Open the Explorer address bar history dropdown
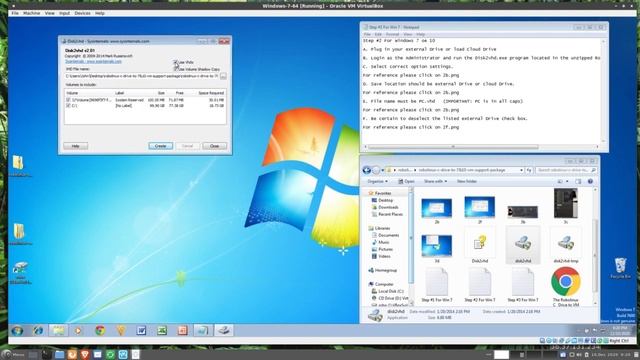This screenshot has height=360, width=640. click(x=521, y=170)
